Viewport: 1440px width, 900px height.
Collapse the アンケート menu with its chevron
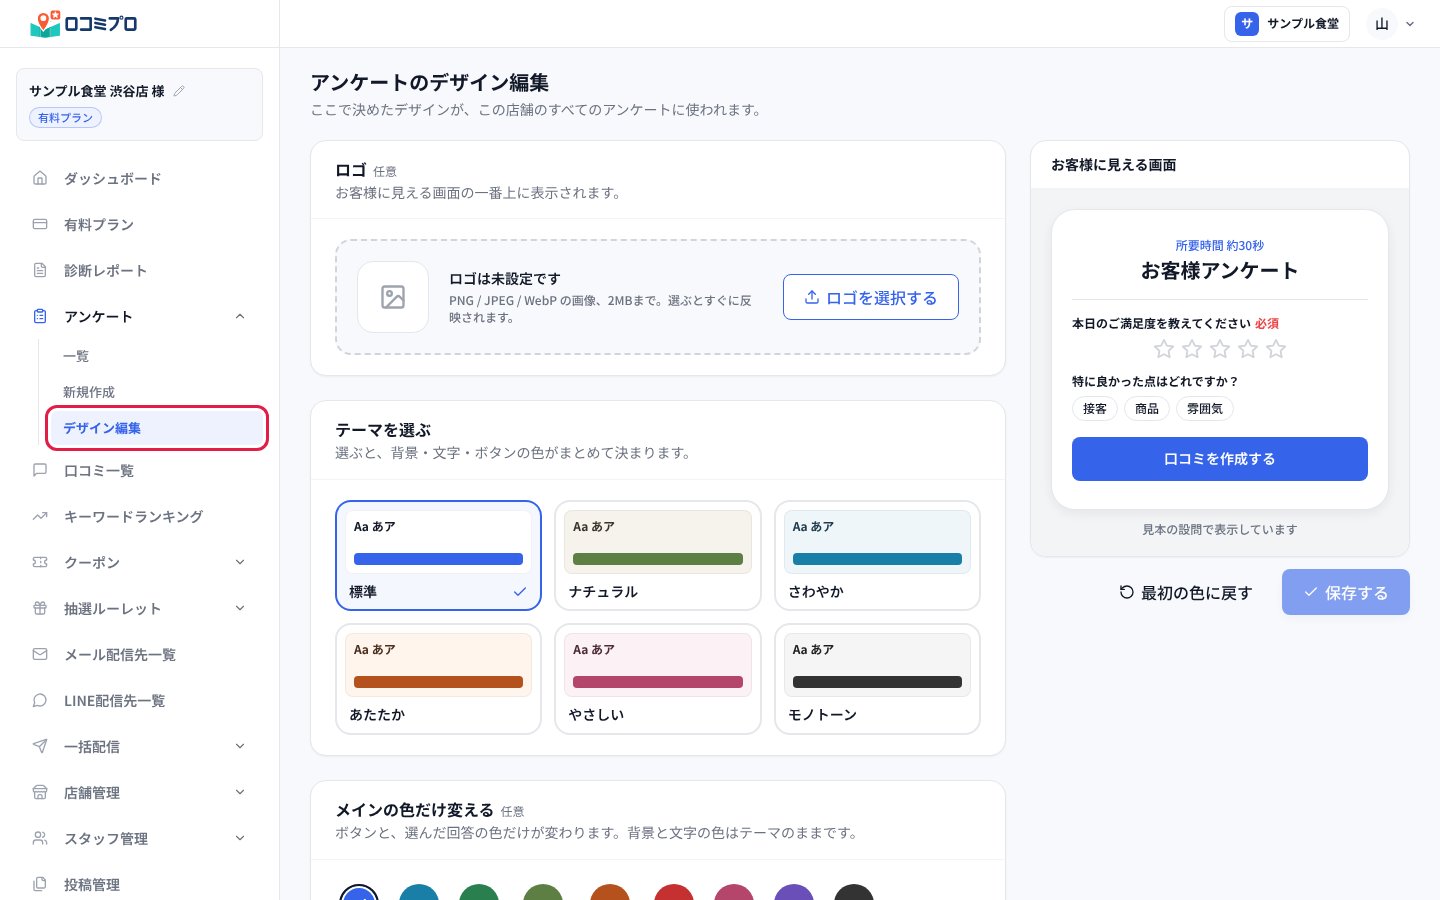click(x=240, y=316)
